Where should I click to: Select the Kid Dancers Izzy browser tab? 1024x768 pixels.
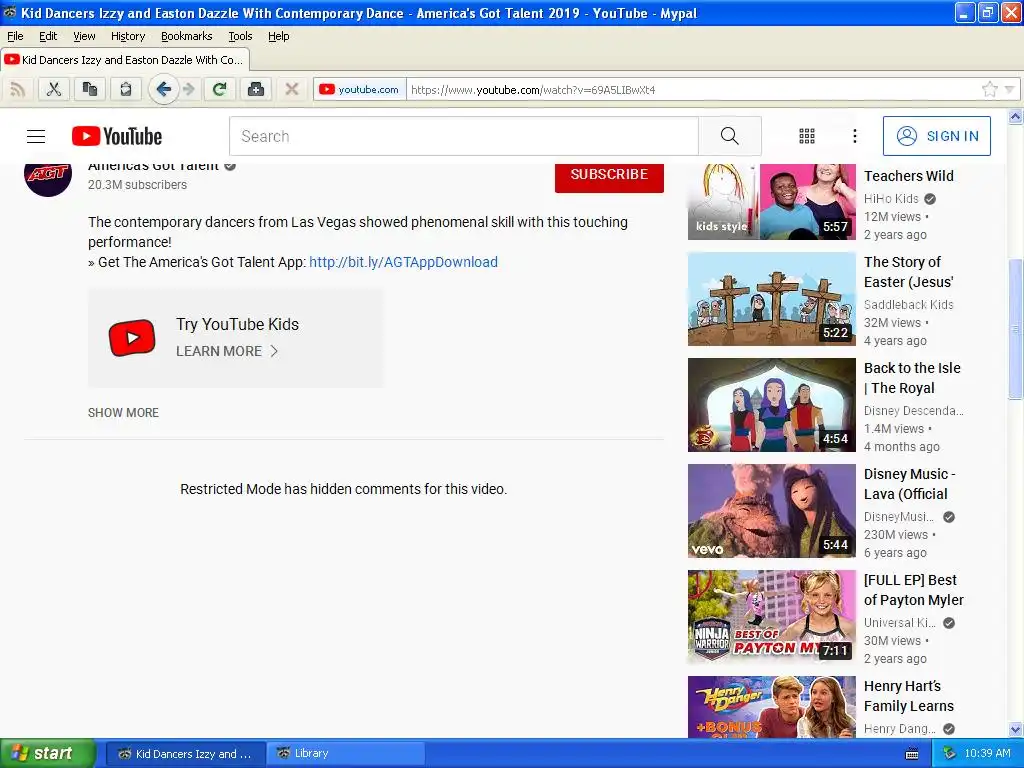pos(125,59)
